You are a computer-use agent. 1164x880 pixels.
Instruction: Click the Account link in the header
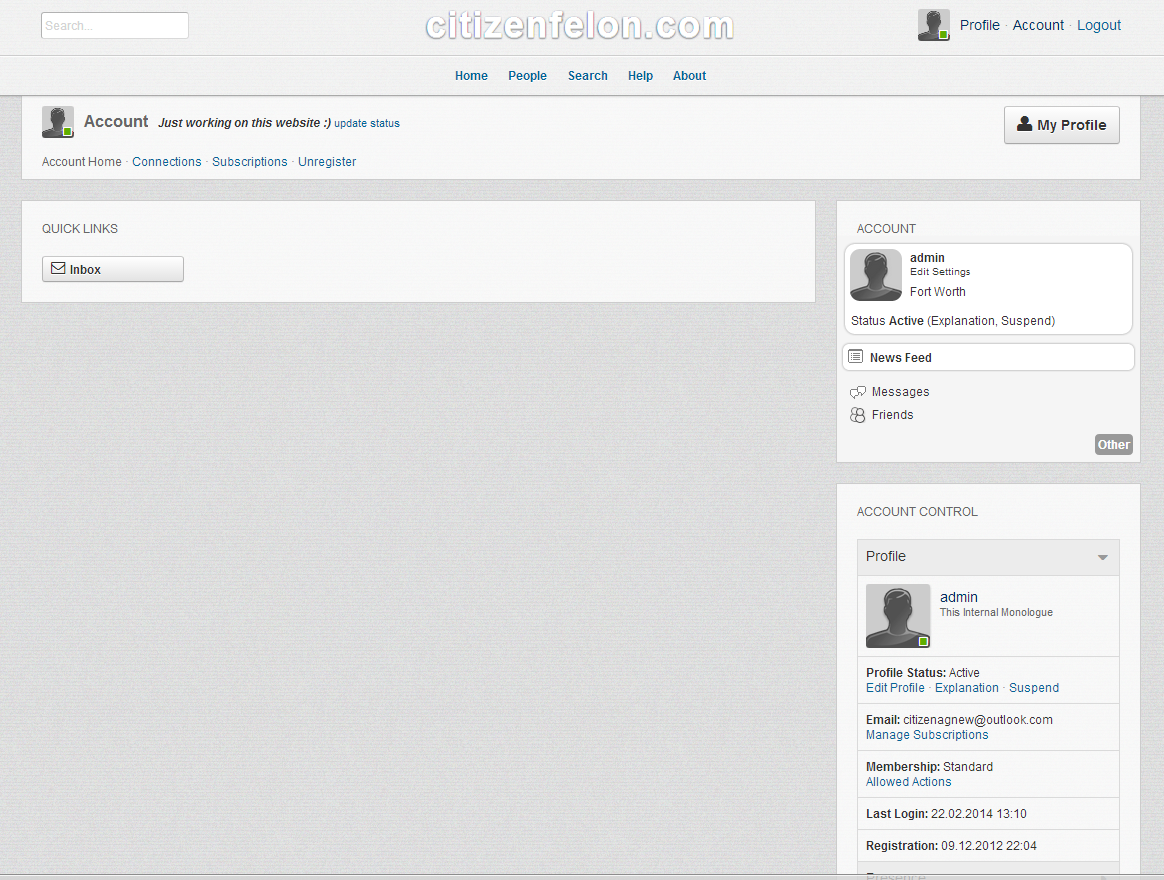[1038, 25]
